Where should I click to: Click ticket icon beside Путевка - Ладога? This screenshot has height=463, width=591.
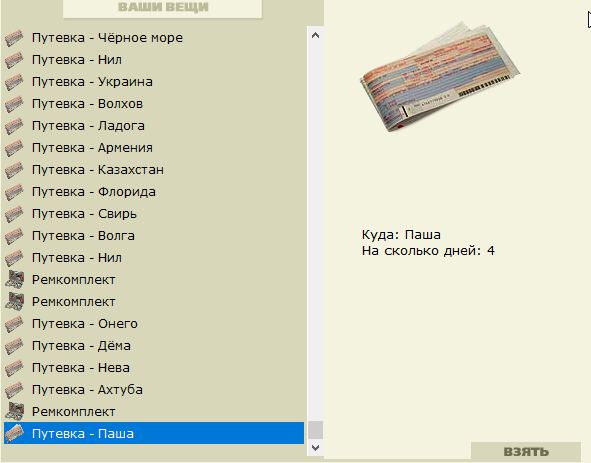click(14, 126)
